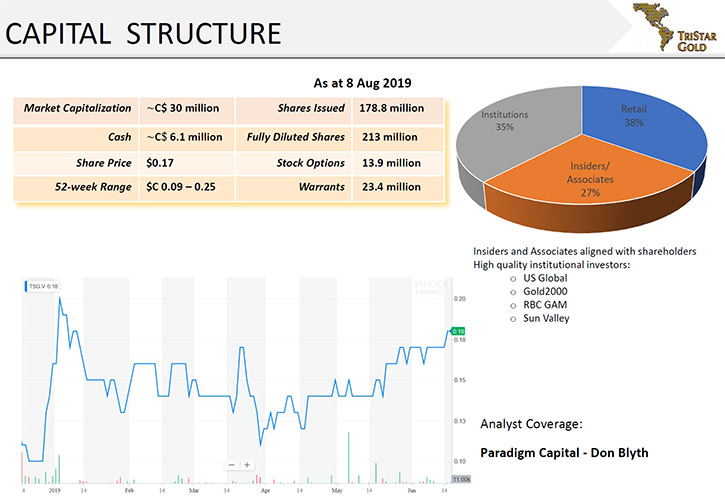The height and width of the screenshot is (499, 725).
Task: Click the 0.10 price axis label
Action: click(x=459, y=461)
